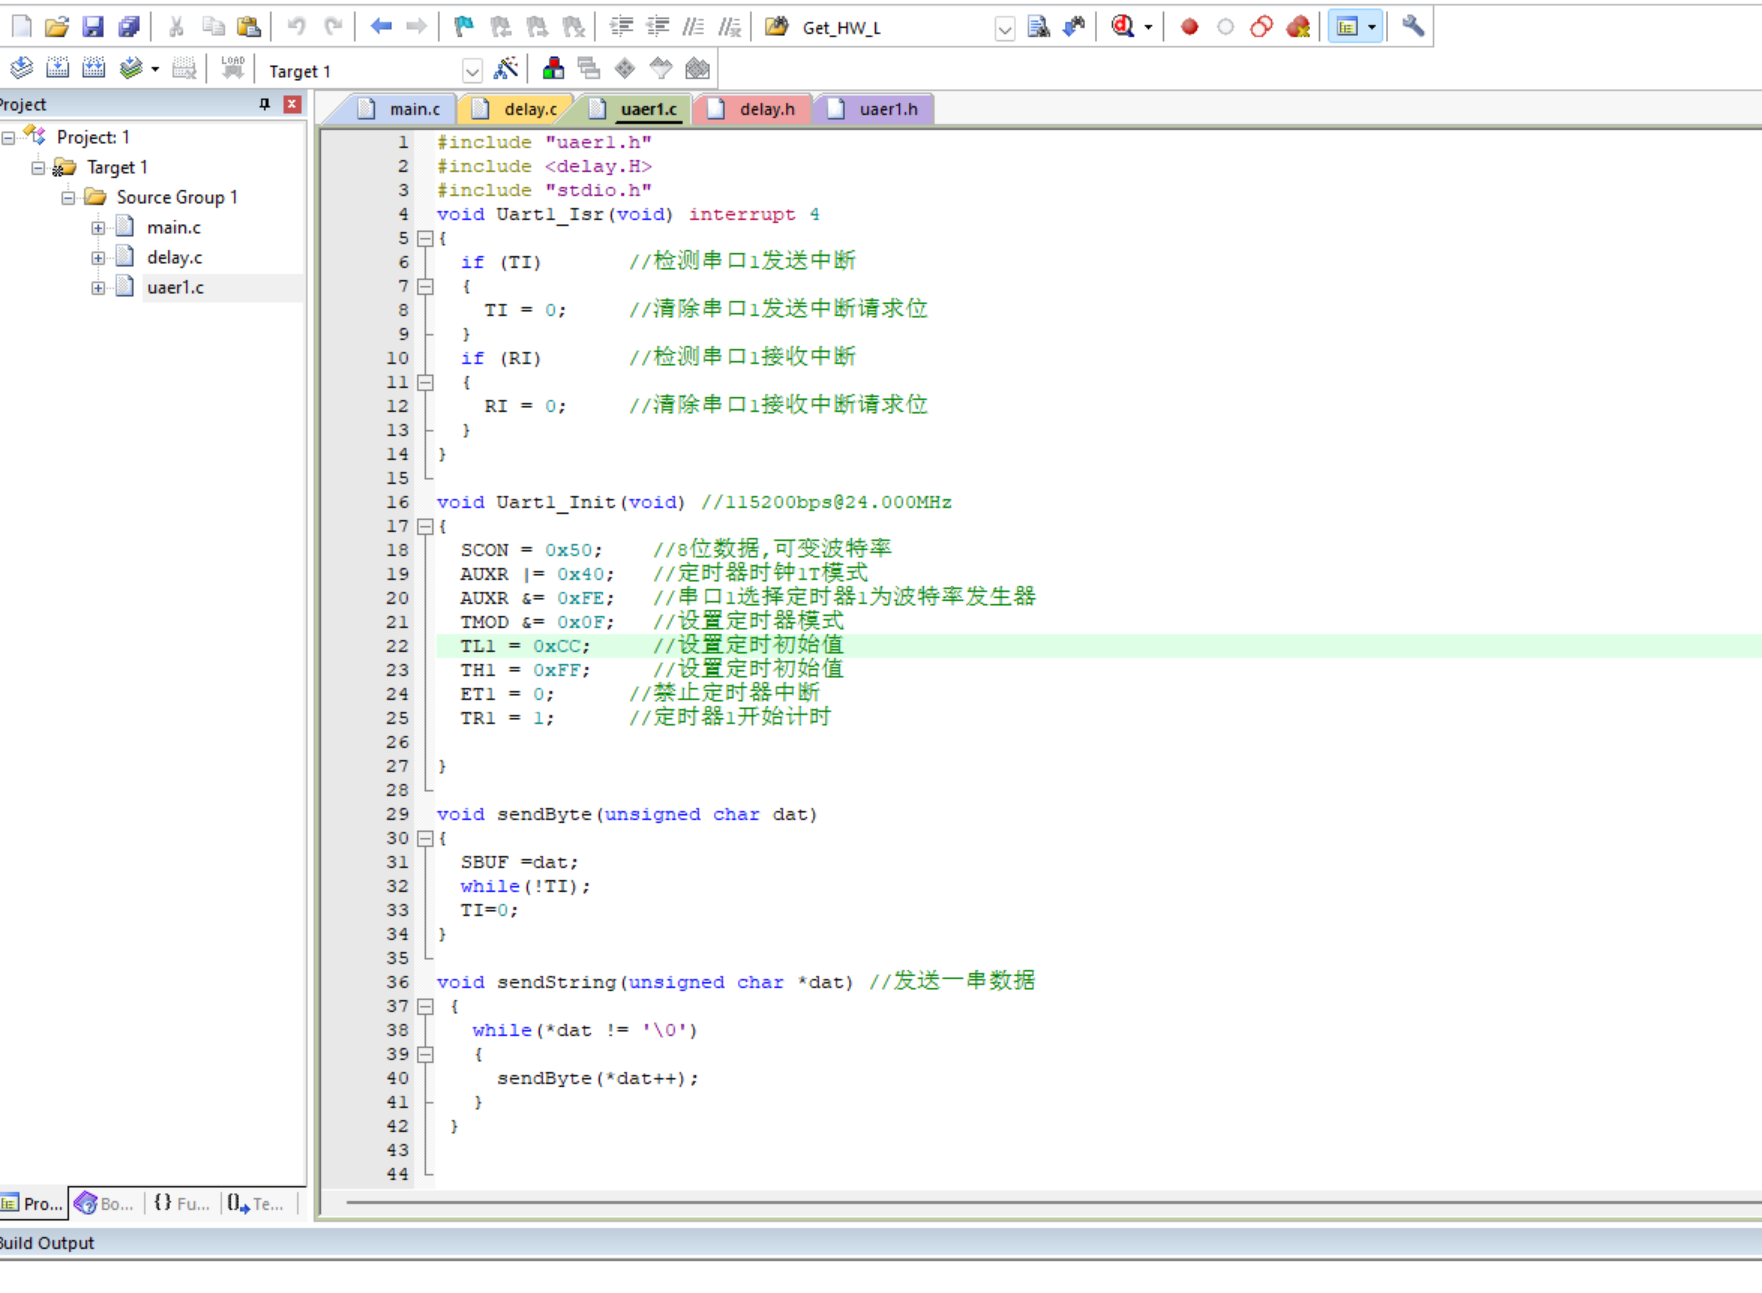Comment selection icon
This screenshot has width=1762, height=1293.
coord(693,27)
